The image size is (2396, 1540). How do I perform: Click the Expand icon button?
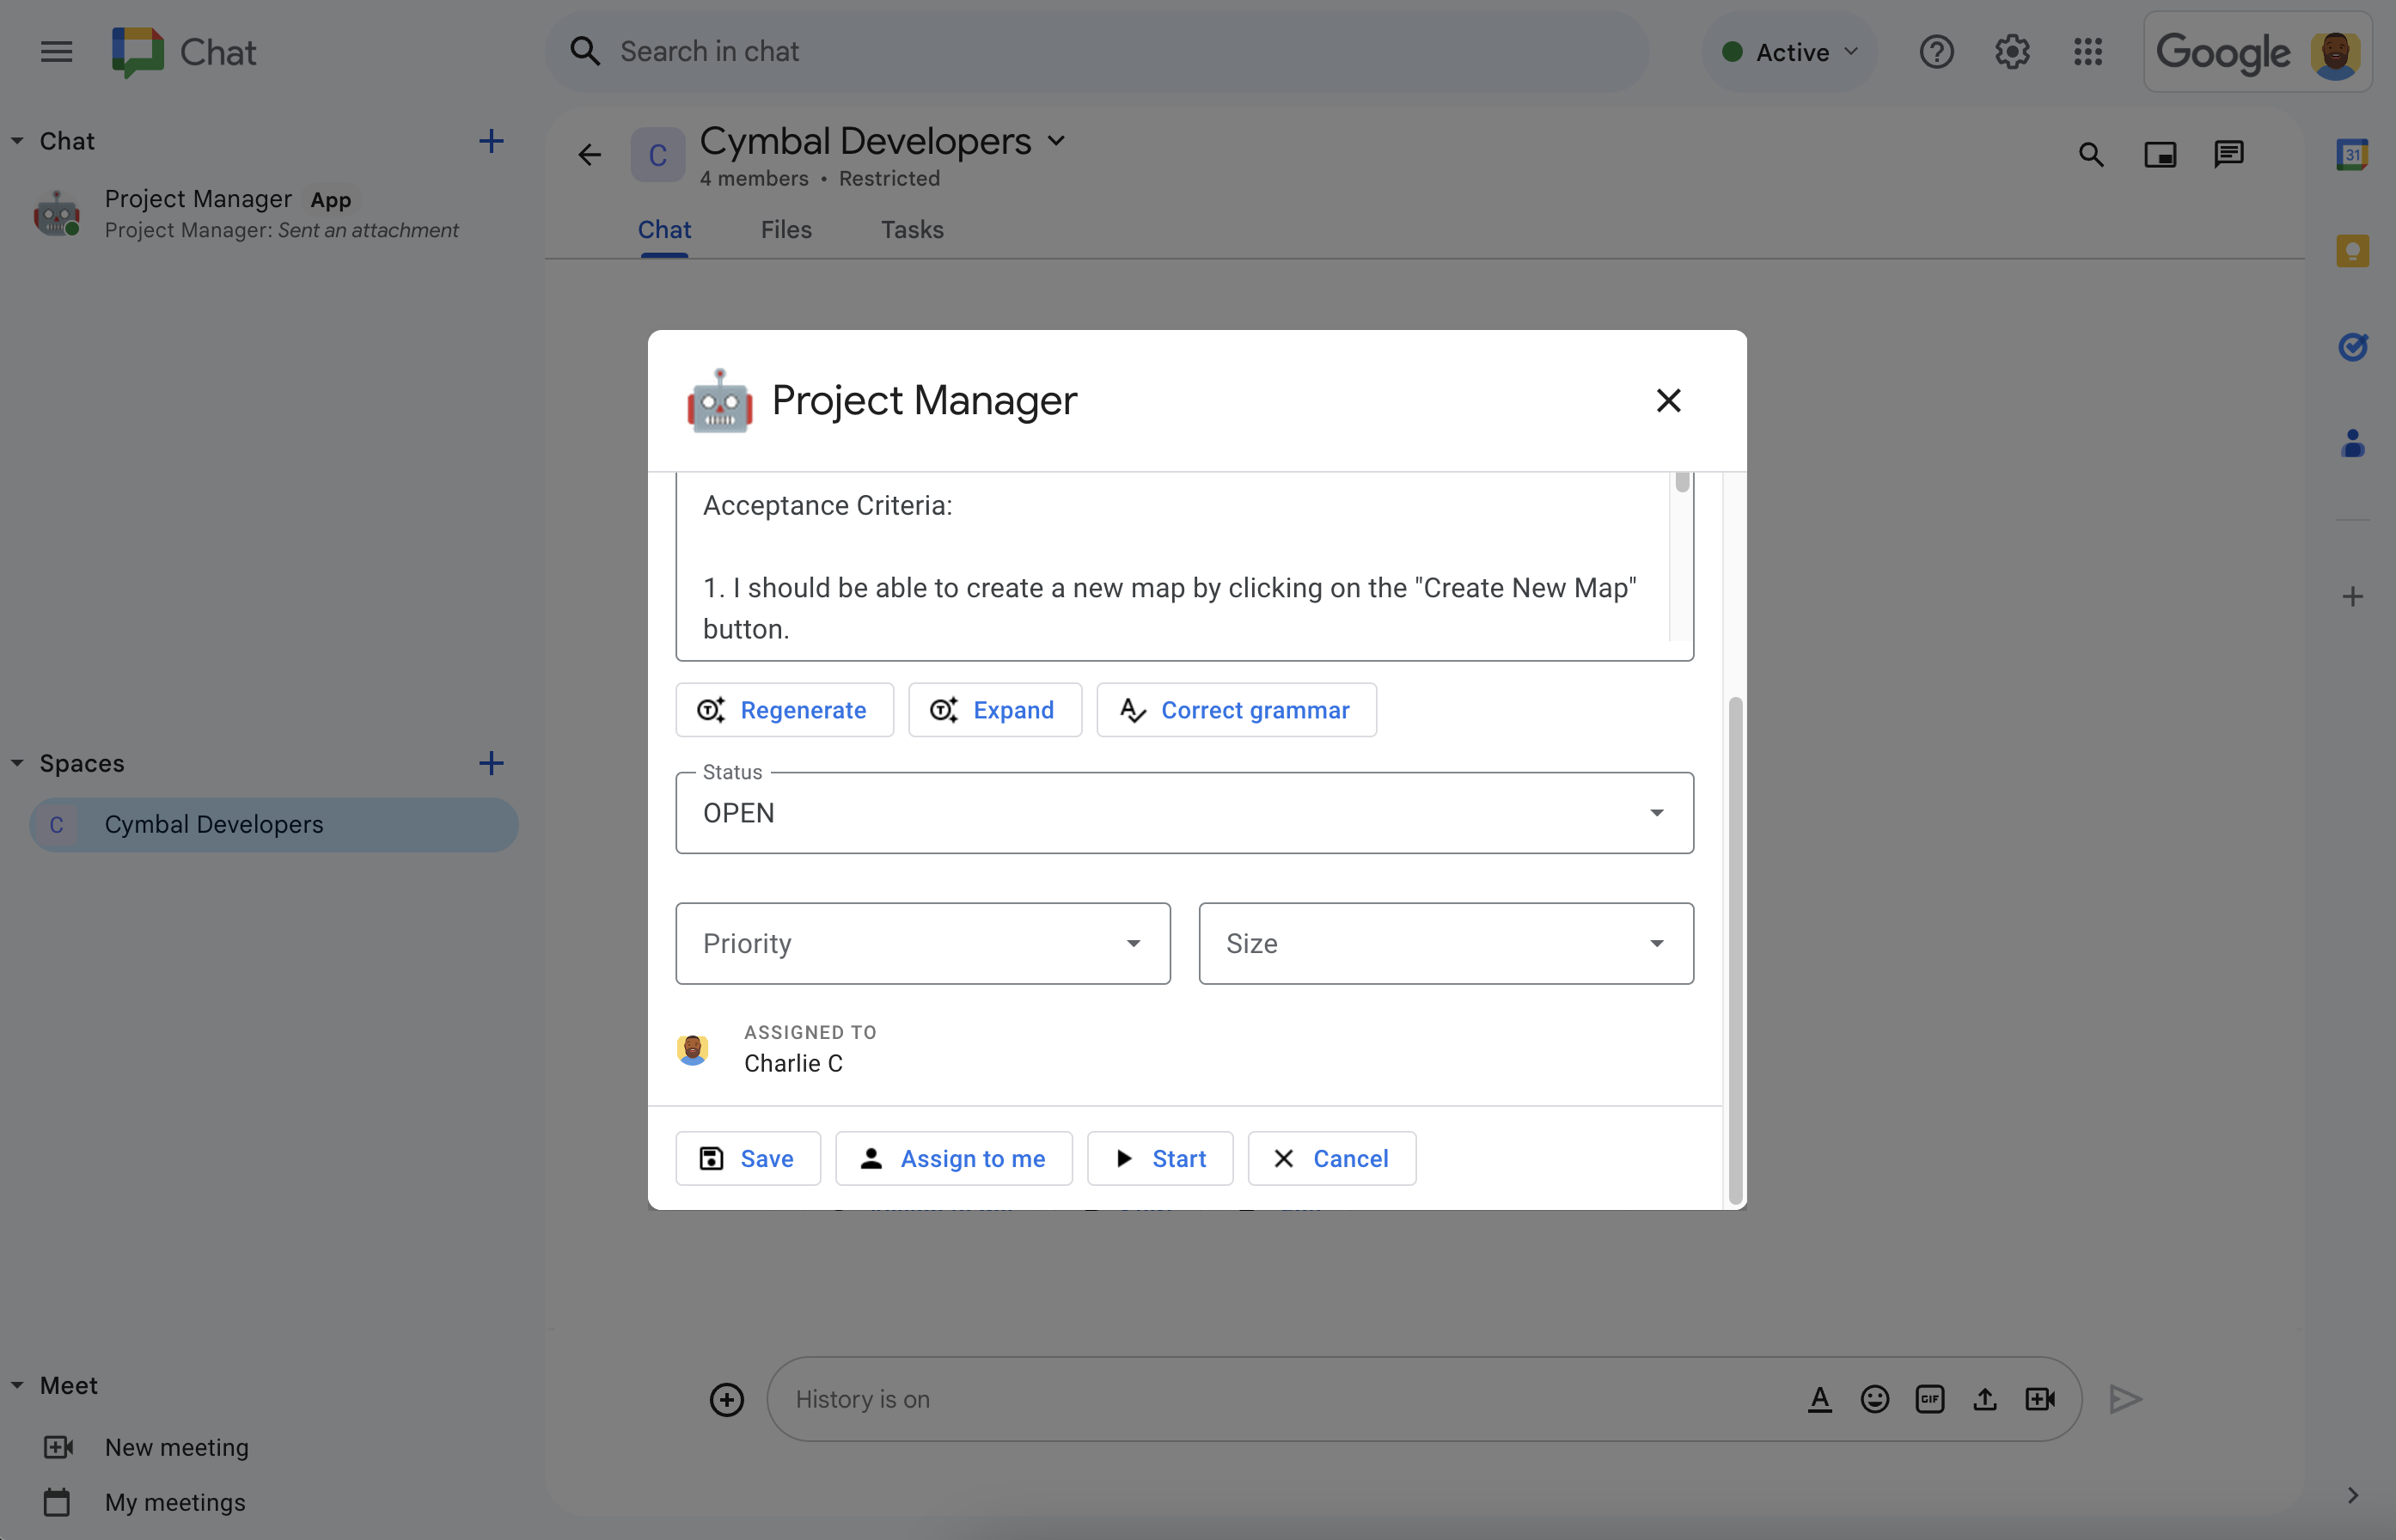[944, 709]
